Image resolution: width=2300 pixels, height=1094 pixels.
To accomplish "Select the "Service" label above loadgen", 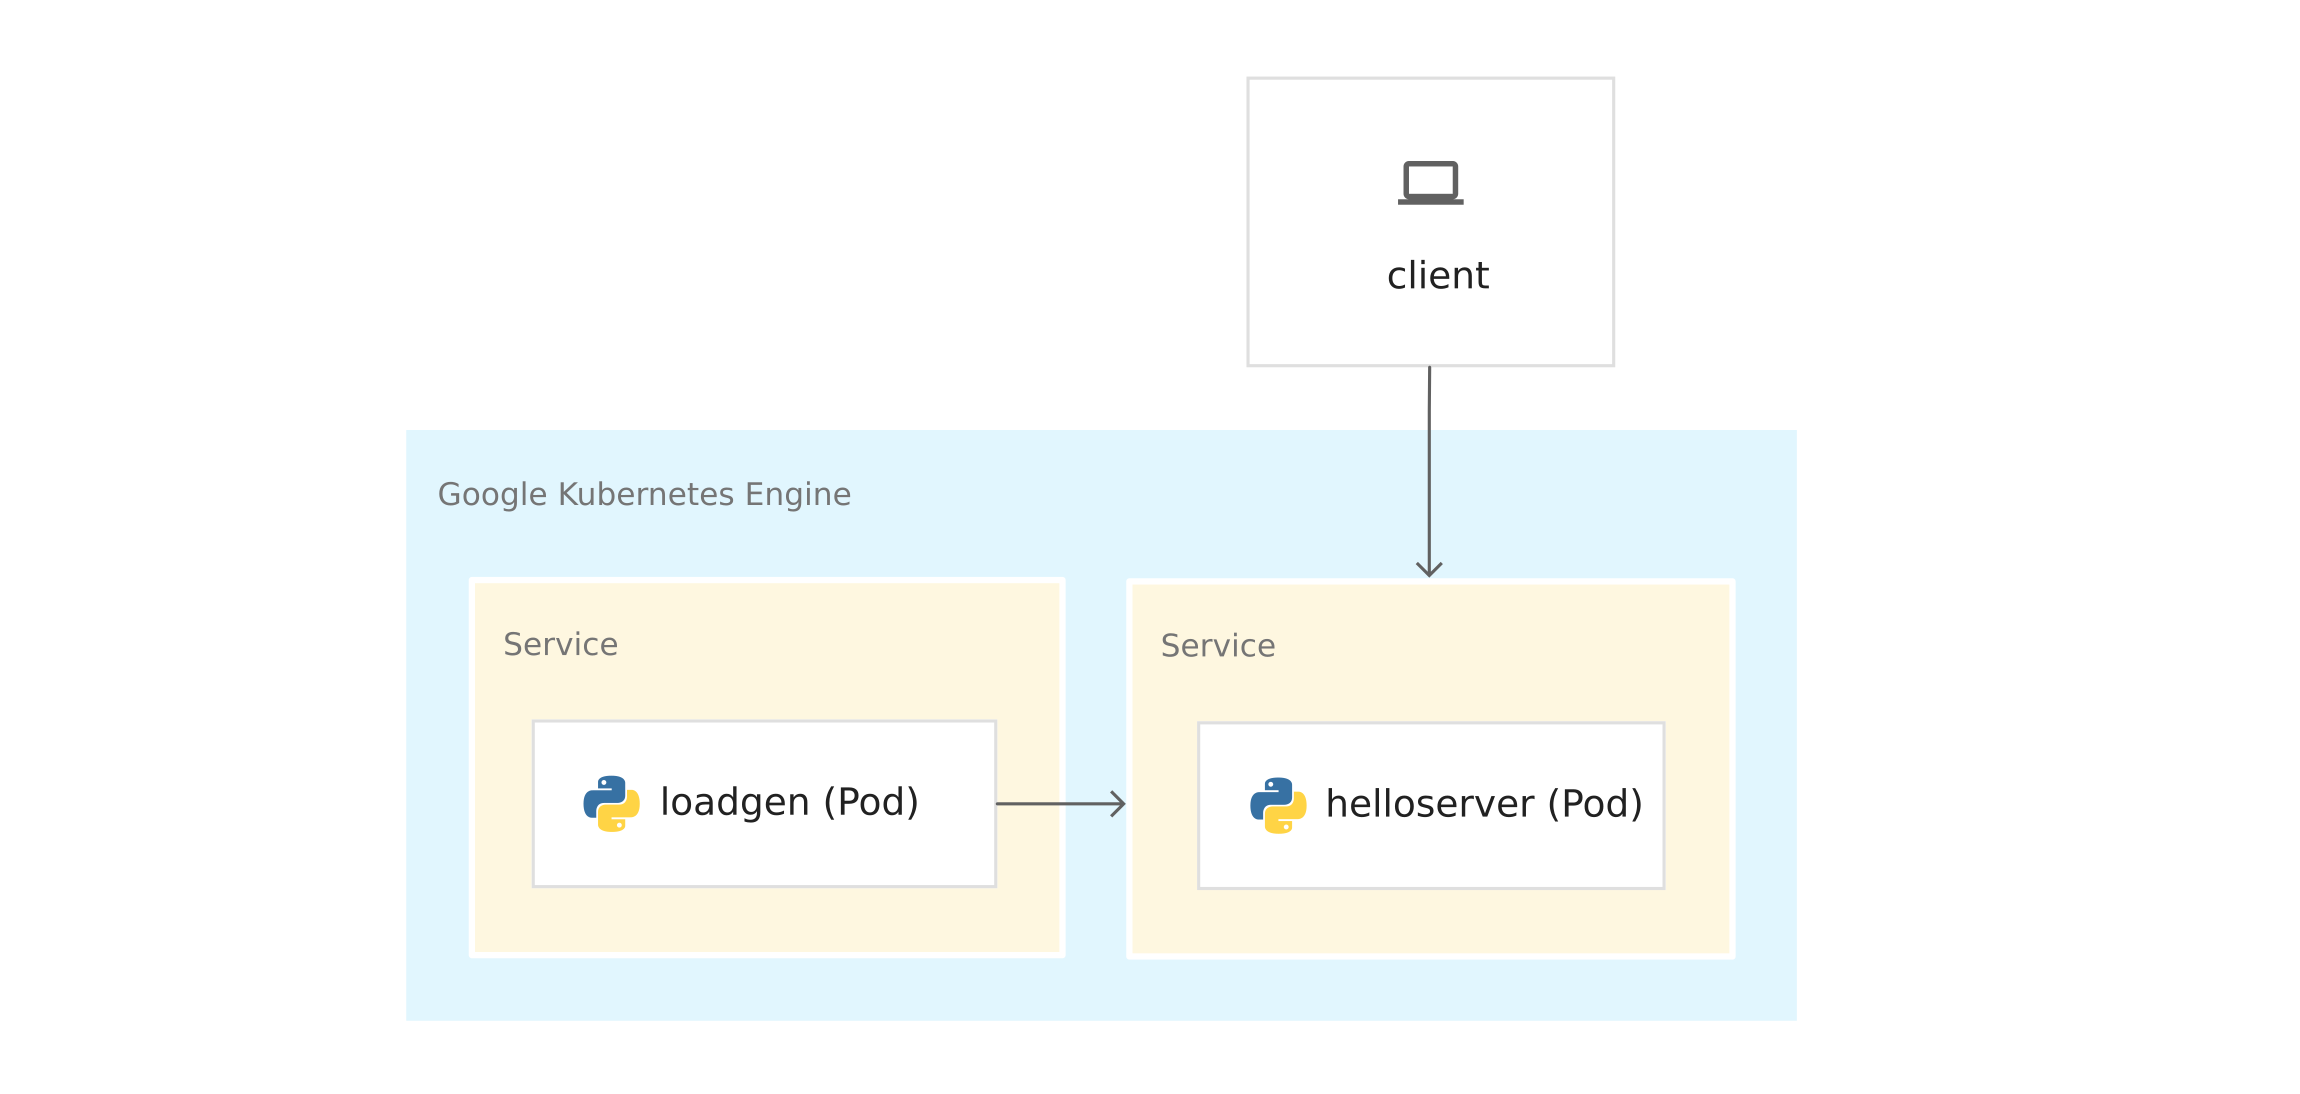I will 560,644.
